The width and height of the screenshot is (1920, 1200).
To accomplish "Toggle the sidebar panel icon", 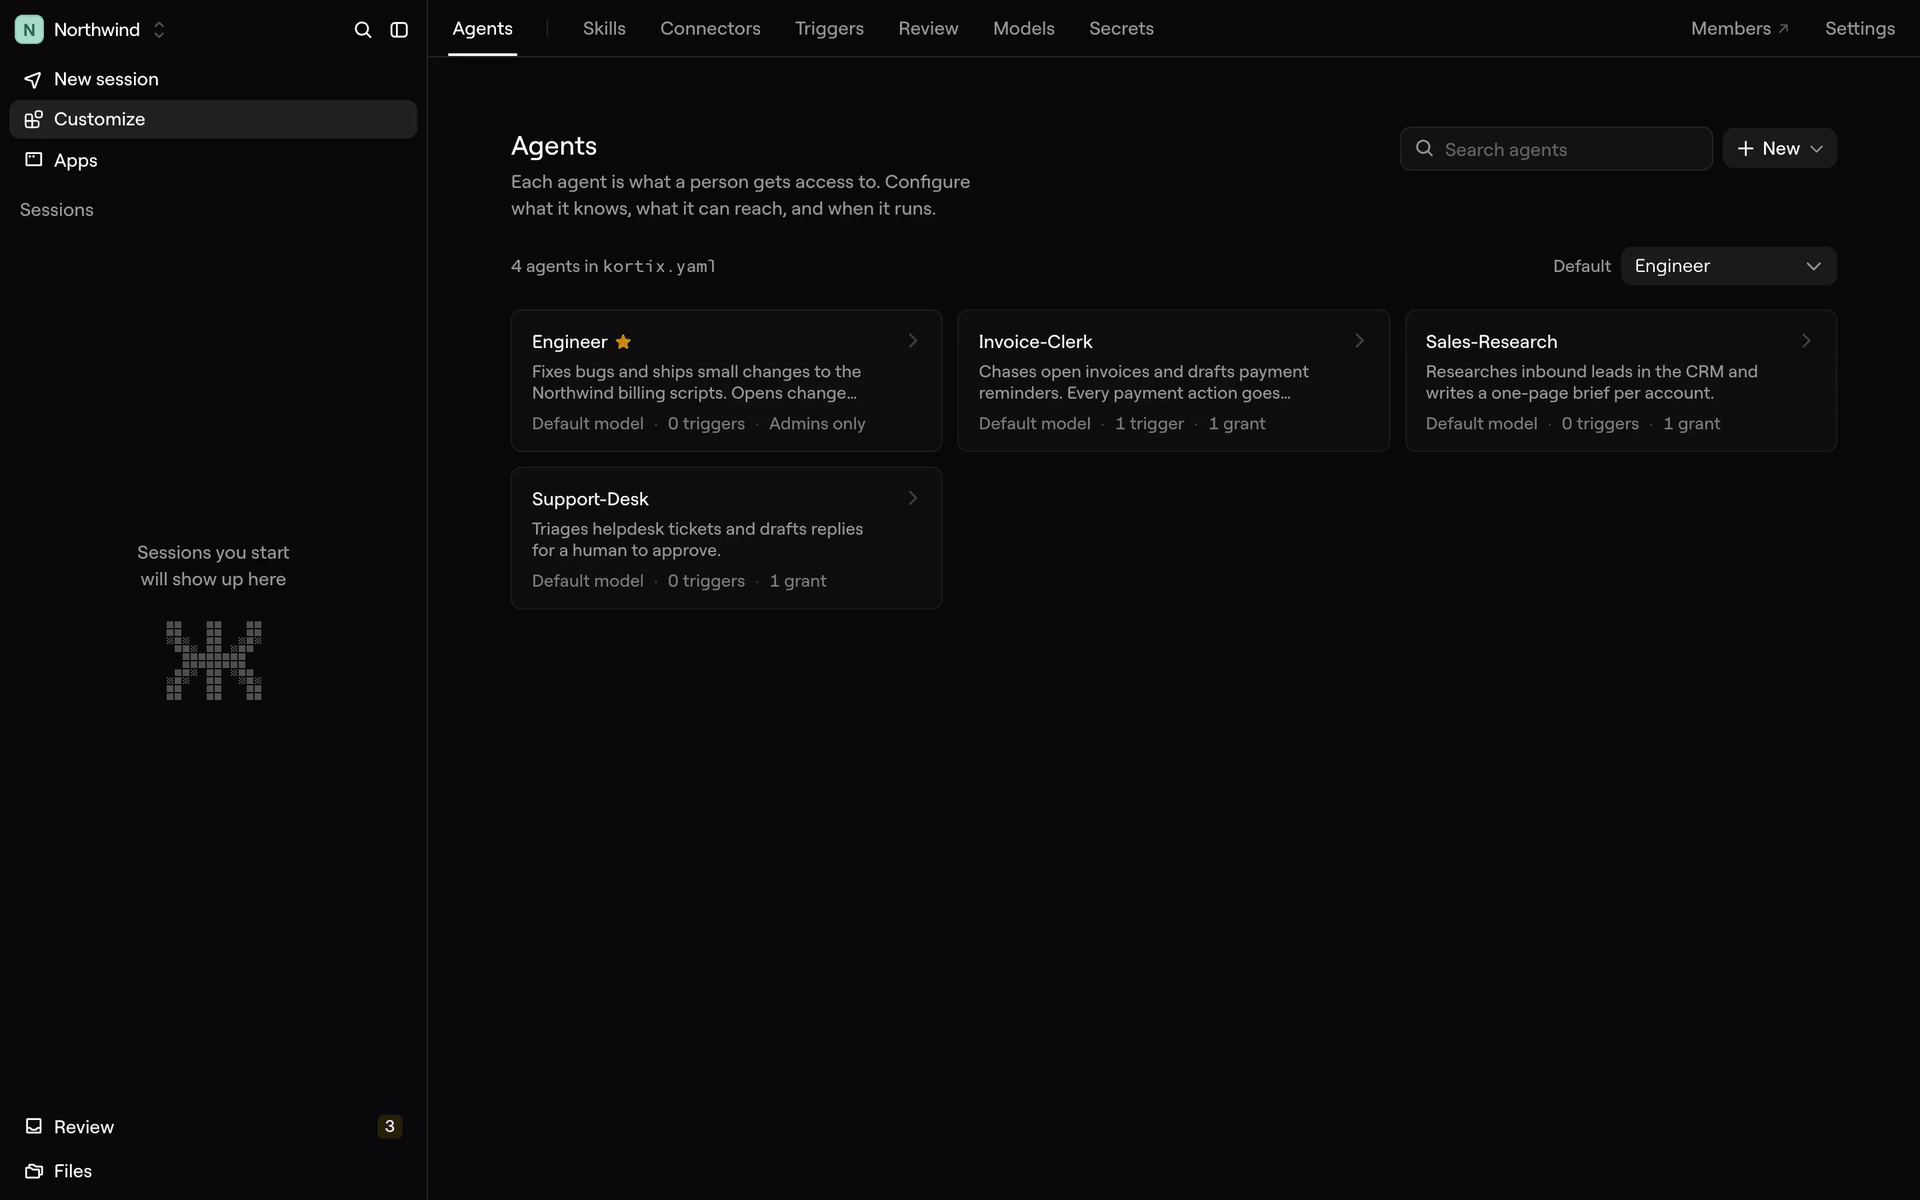I will pyautogui.click(x=399, y=30).
